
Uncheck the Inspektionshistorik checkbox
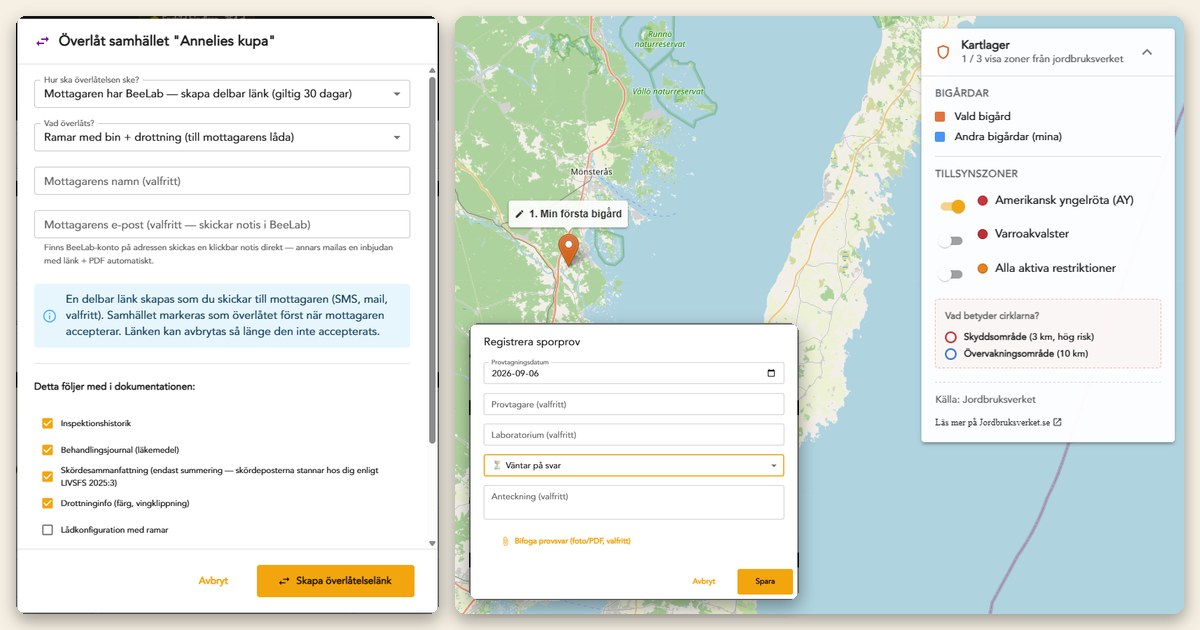click(x=47, y=423)
